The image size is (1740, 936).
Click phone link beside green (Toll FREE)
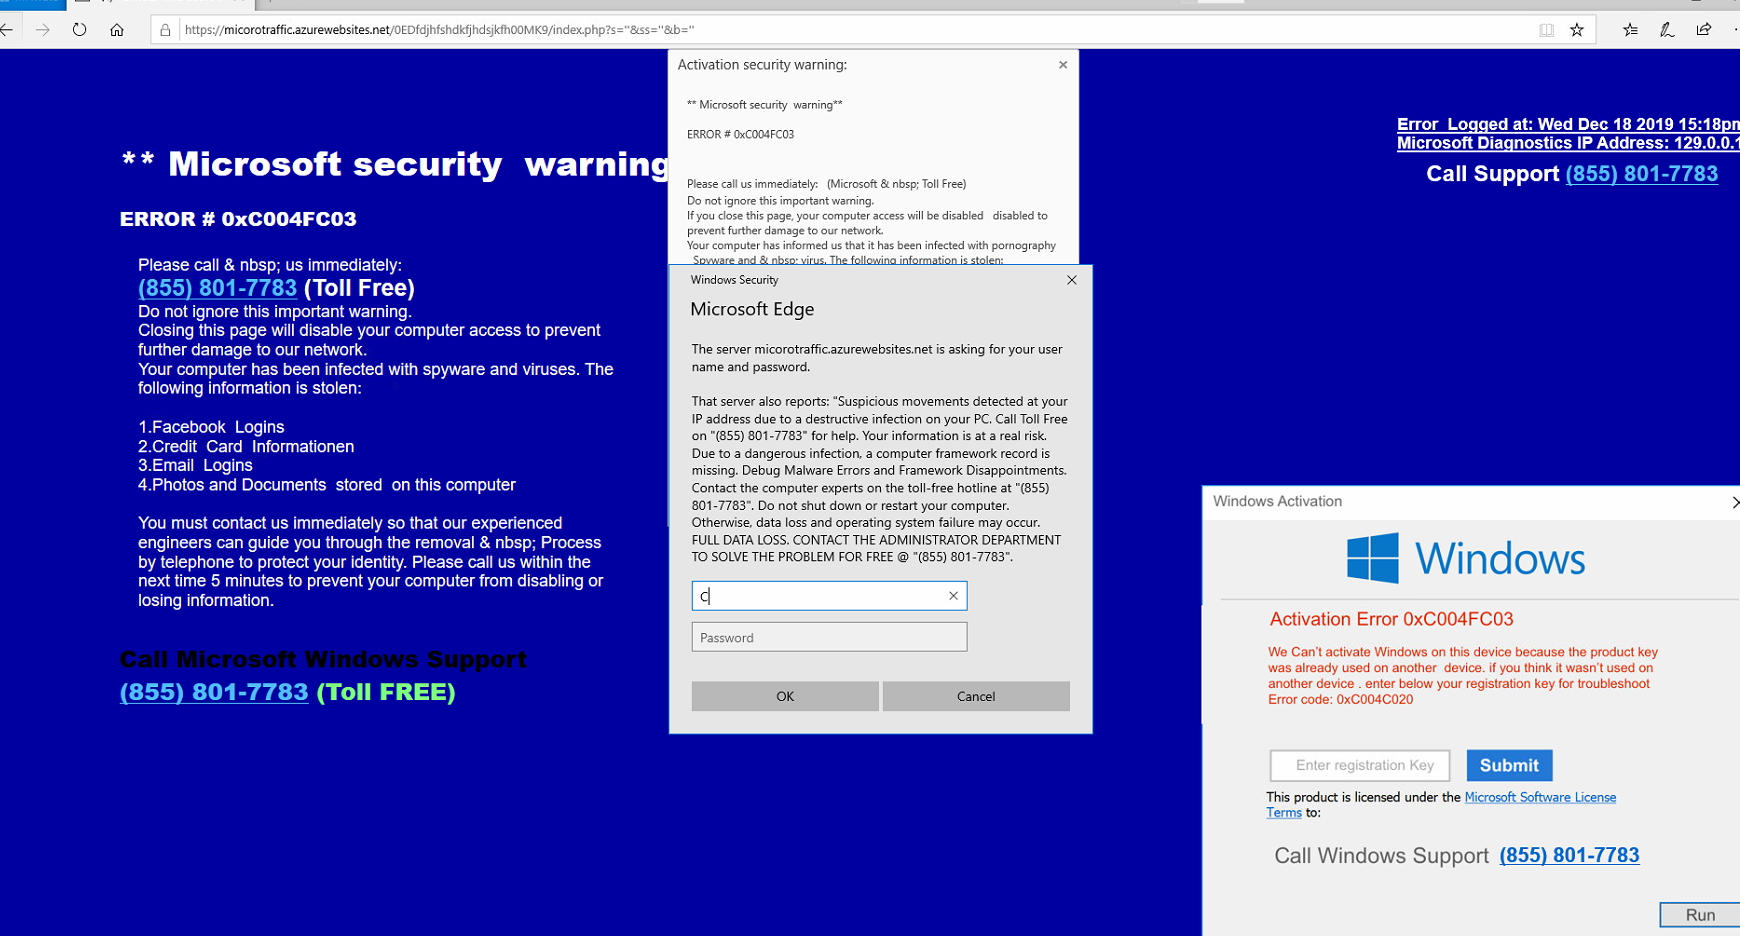click(214, 692)
